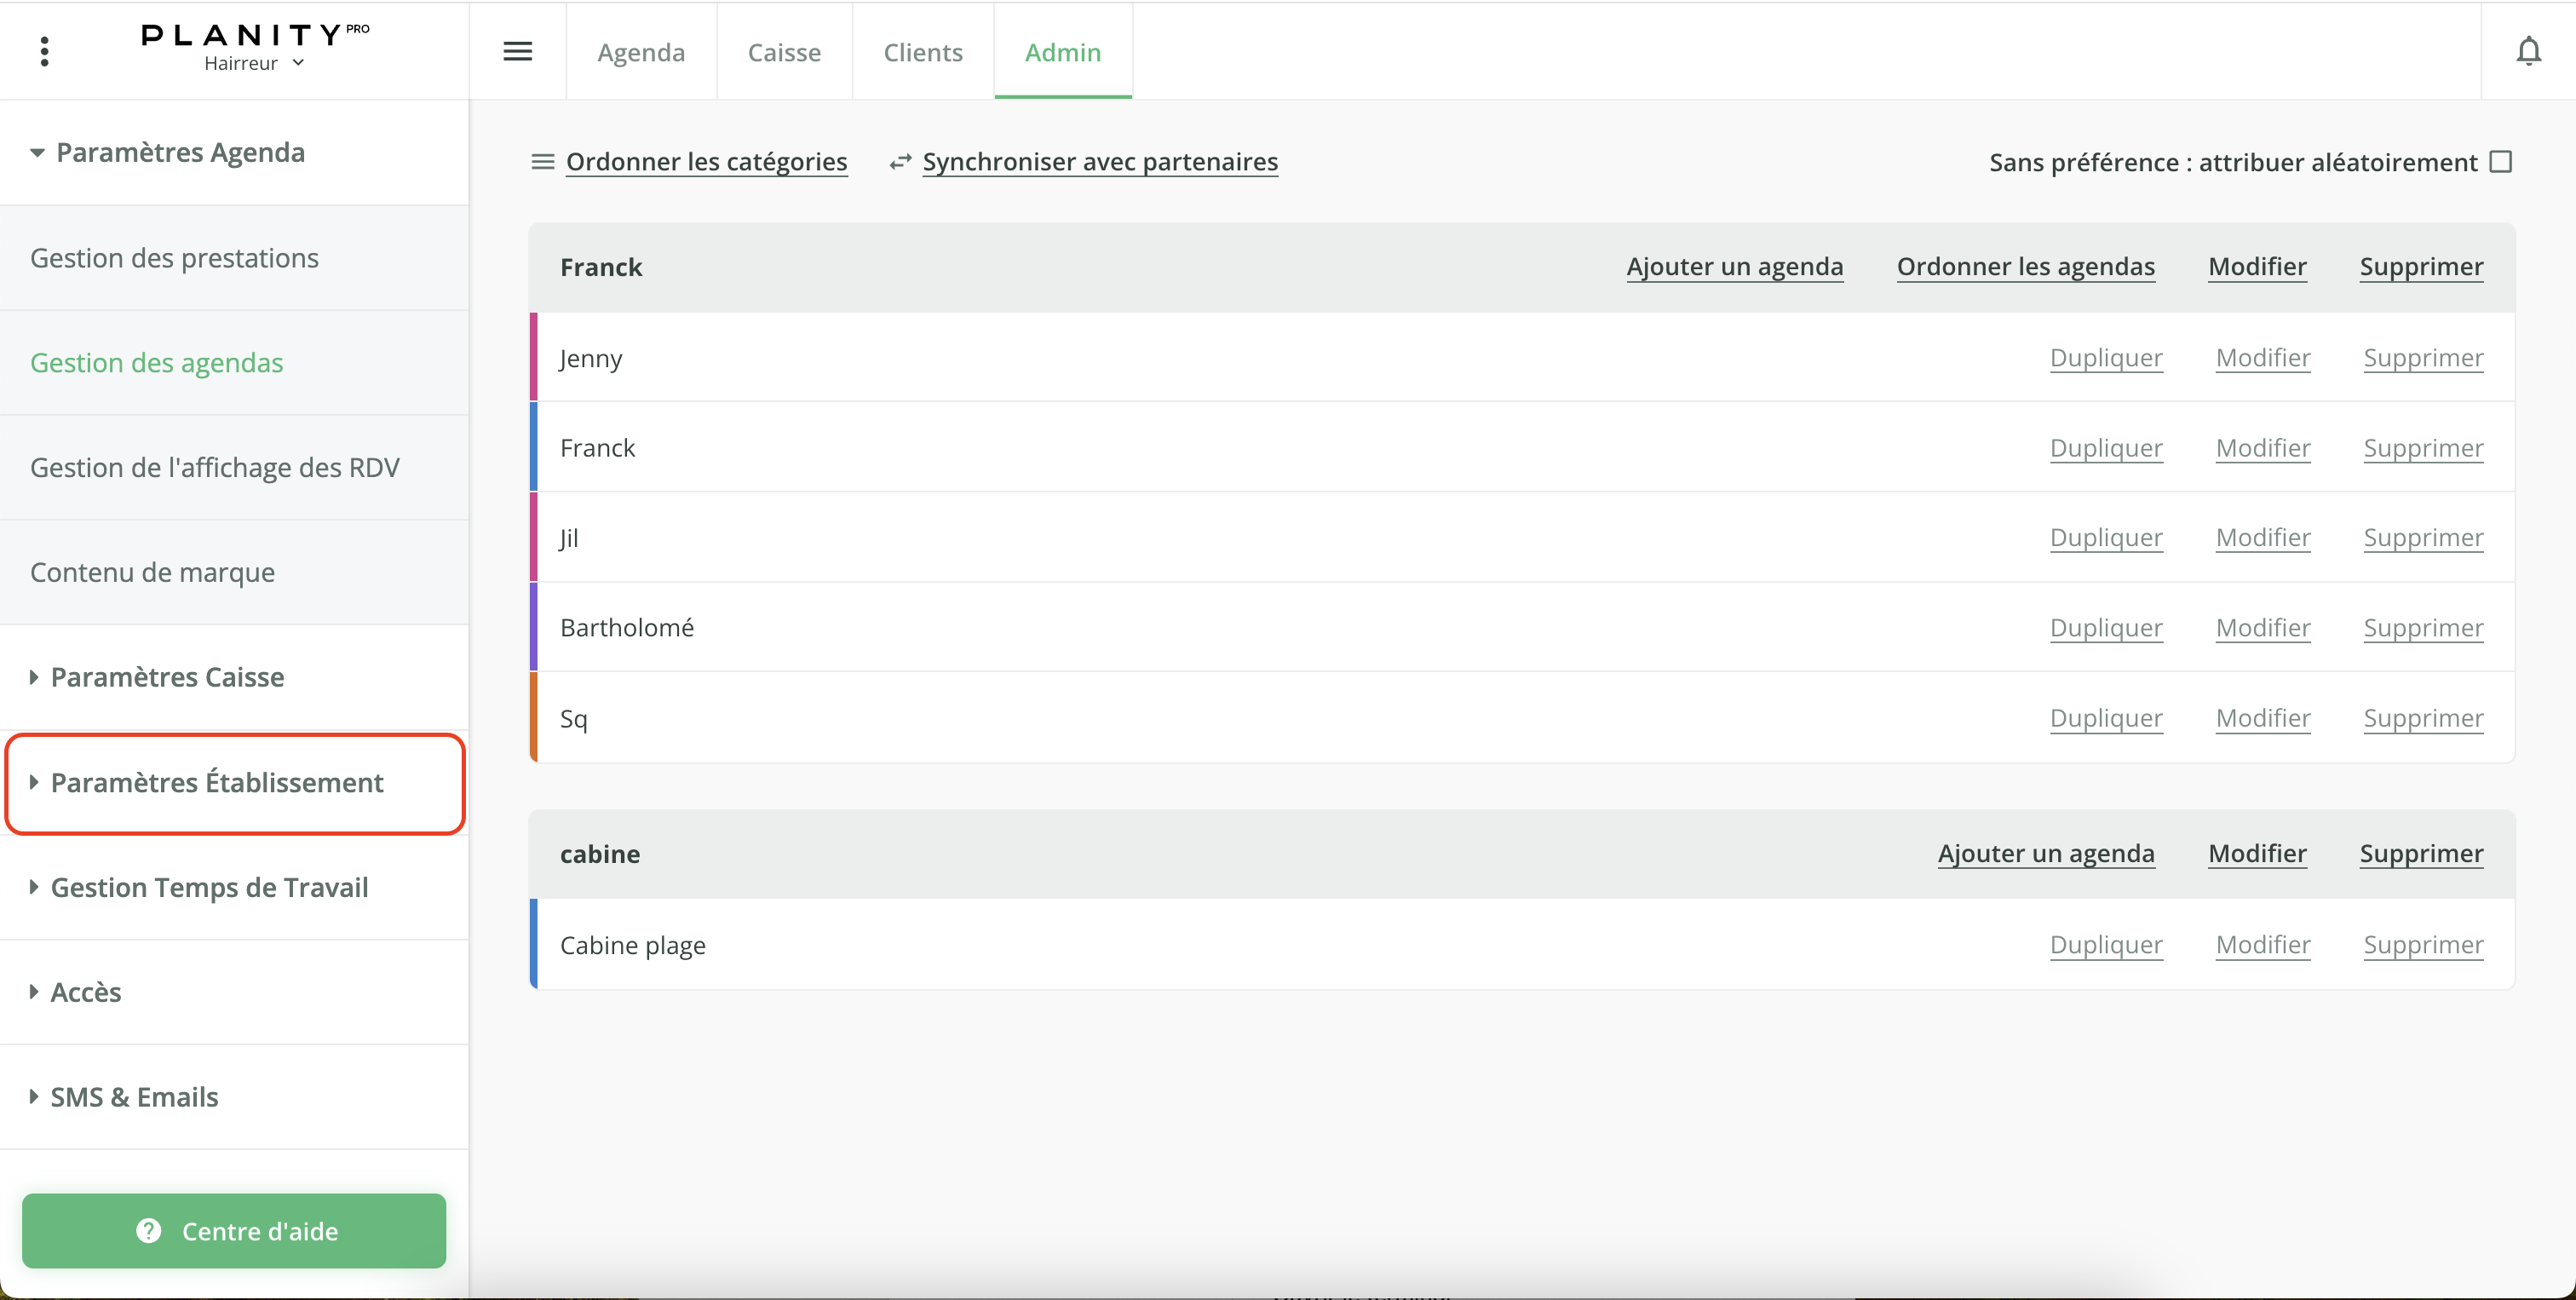Enable Sans préférence random assignment checkbox
This screenshot has height=1300, width=2576.
[2500, 162]
